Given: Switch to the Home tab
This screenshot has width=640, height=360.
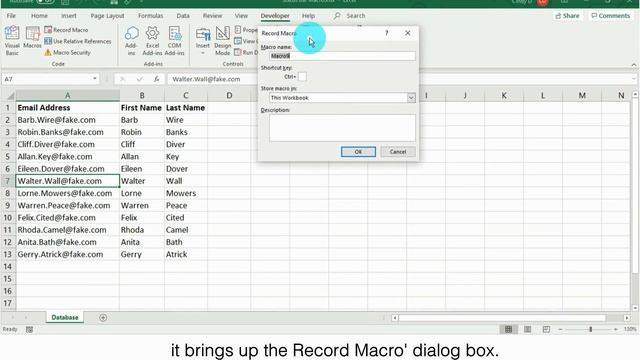Looking at the screenshot, I should coord(39,16).
